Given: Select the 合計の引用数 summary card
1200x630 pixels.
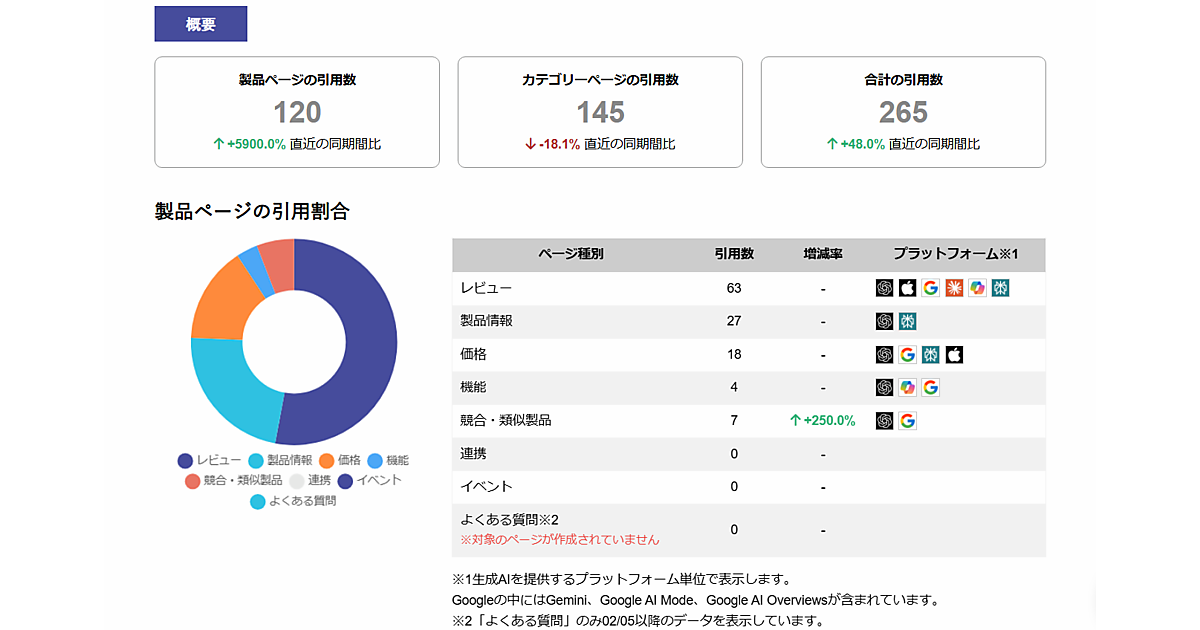Looking at the screenshot, I should pyautogui.click(x=903, y=112).
